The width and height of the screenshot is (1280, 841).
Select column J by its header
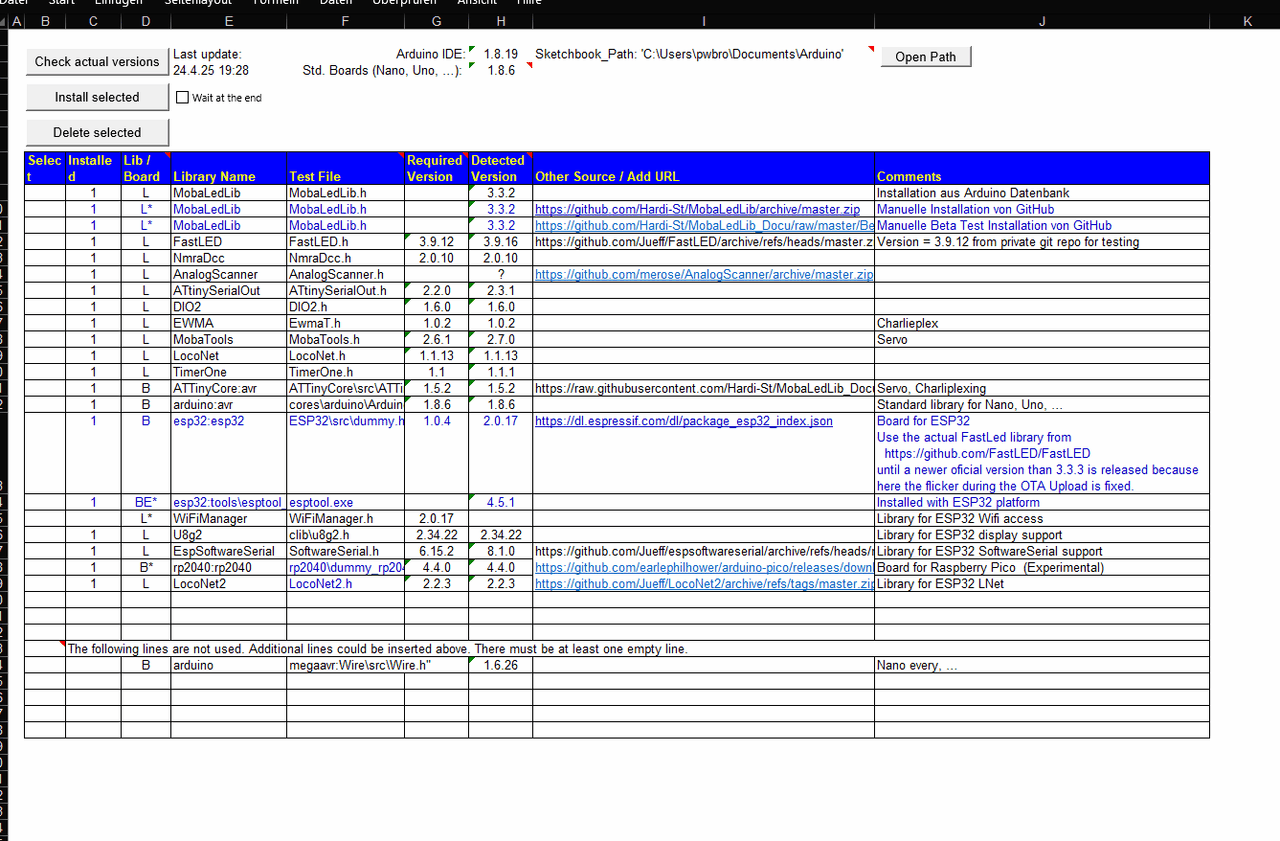click(1042, 21)
